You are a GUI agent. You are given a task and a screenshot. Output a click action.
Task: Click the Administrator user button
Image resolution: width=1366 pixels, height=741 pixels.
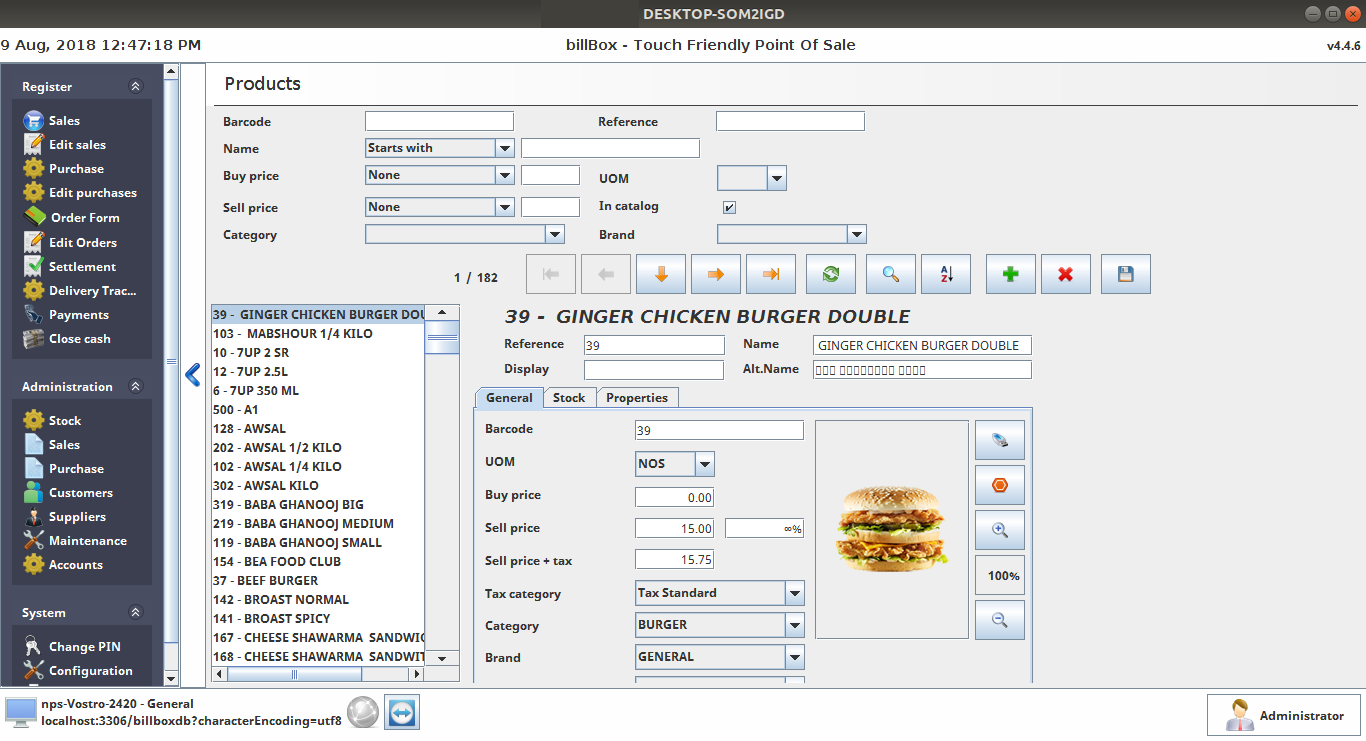point(1284,715)
